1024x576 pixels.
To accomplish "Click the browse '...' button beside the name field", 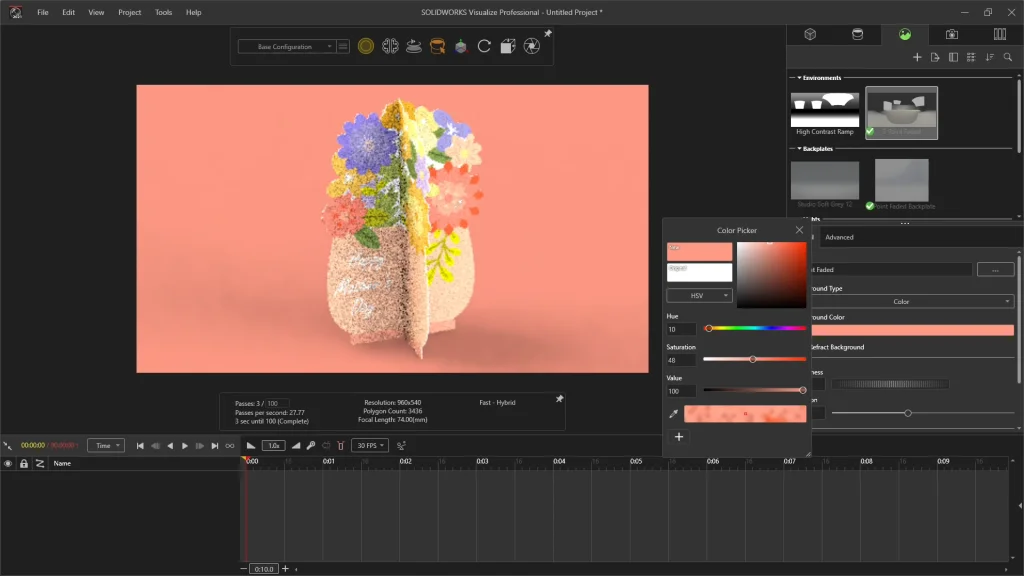I will (995, 270).
